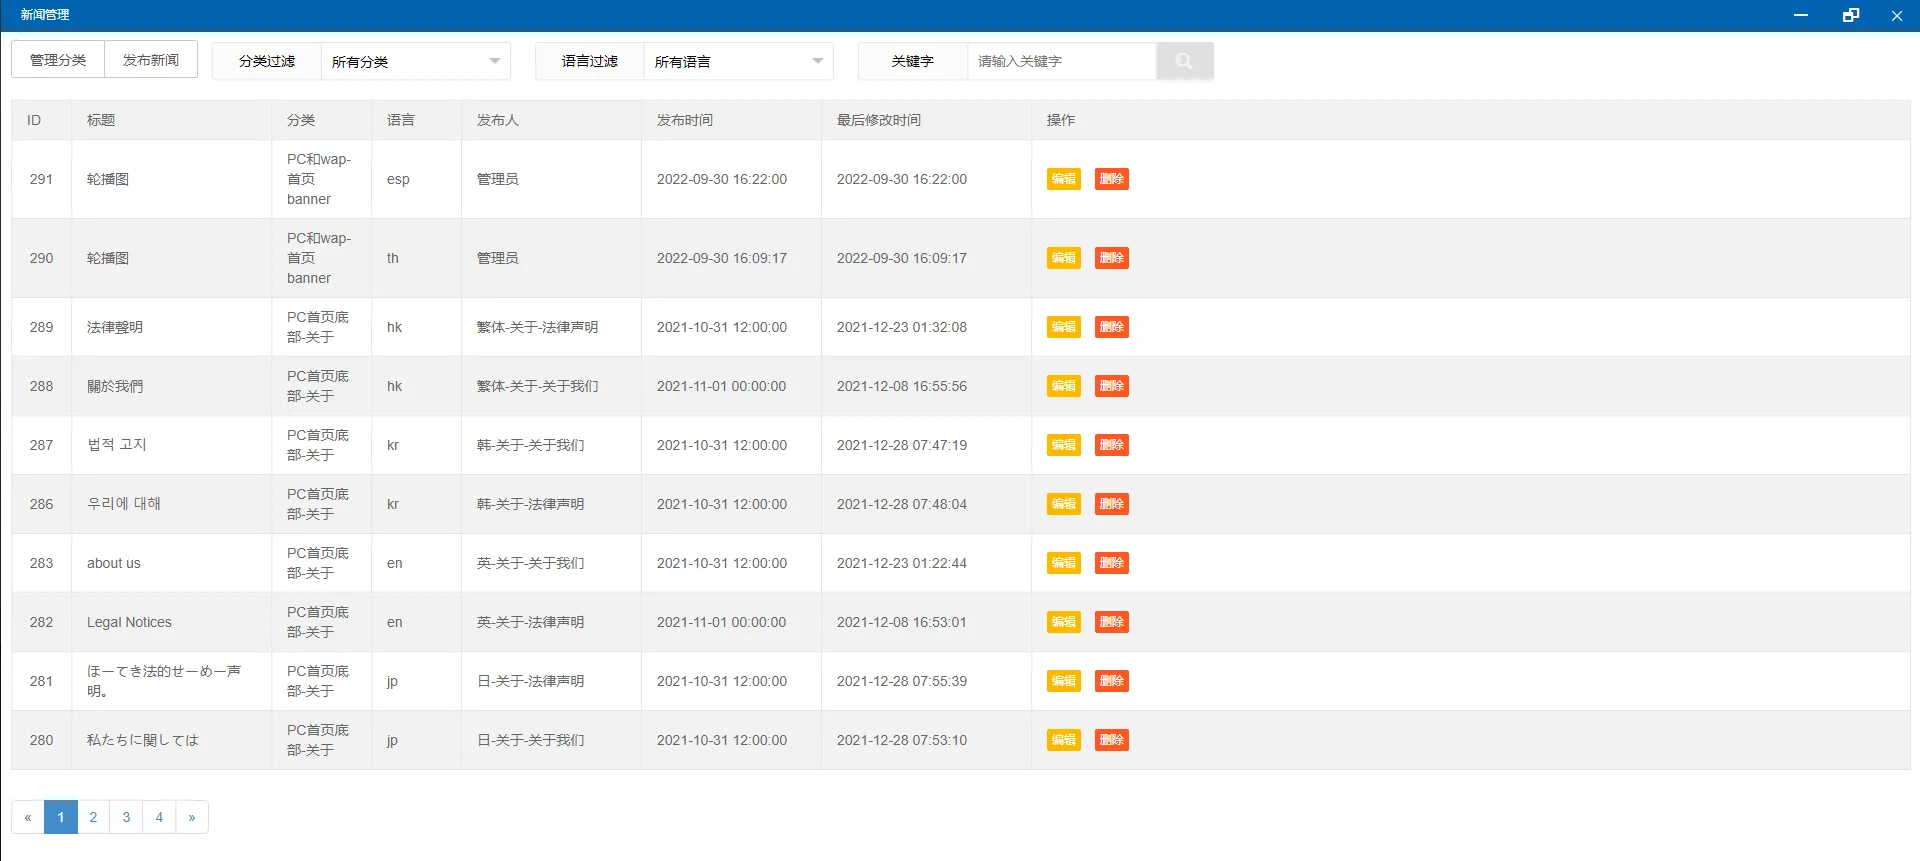Delete the 'Legal Notices' news entry

1111,622
